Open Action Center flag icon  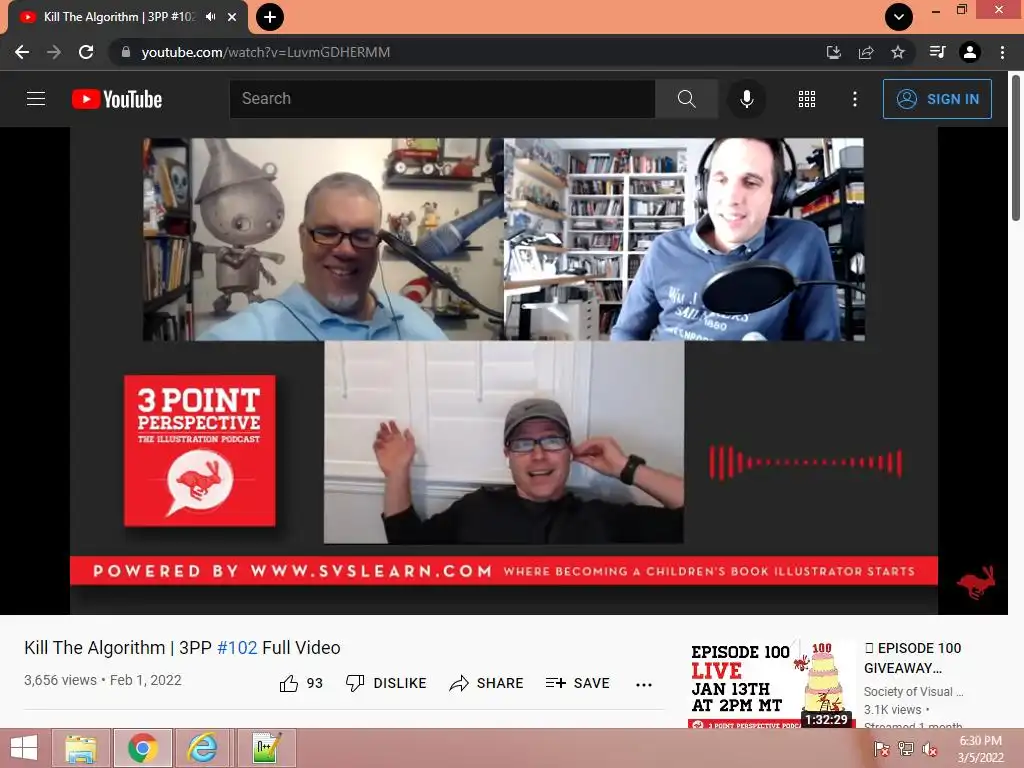pyautogui.click(x=882, y=748)
